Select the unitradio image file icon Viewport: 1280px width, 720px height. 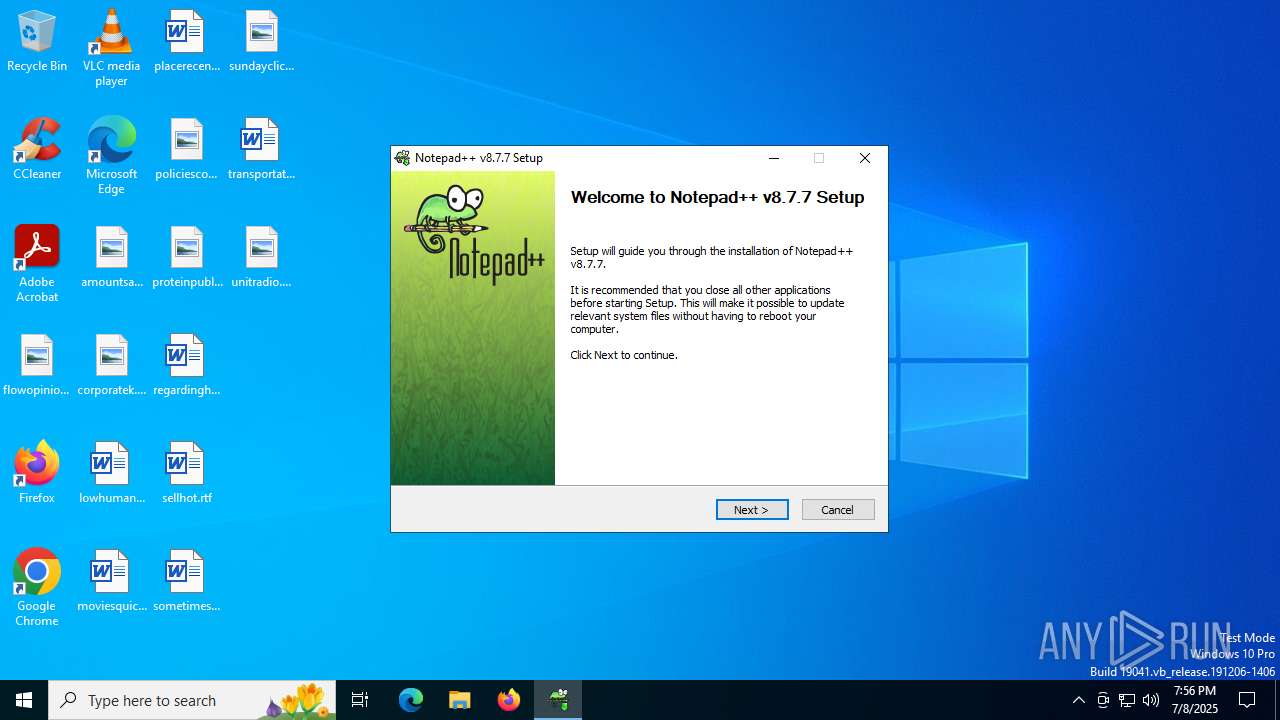(x=261, y=257)
